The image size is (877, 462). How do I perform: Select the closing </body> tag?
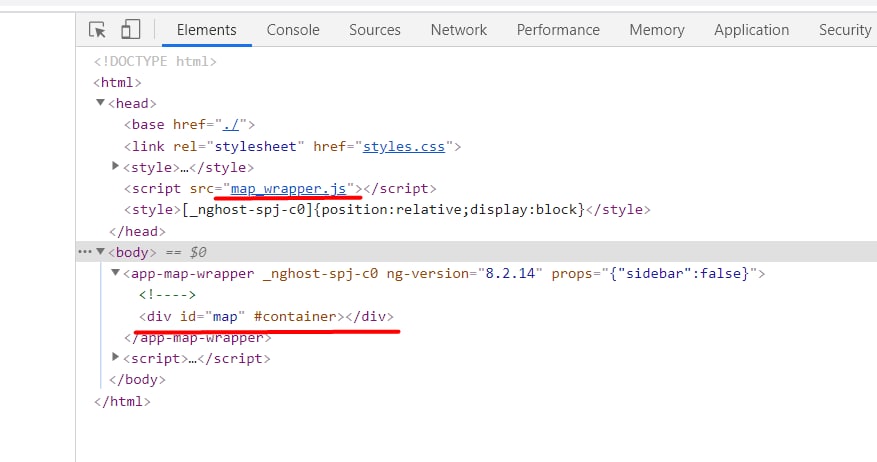click(x=138, y=380)
